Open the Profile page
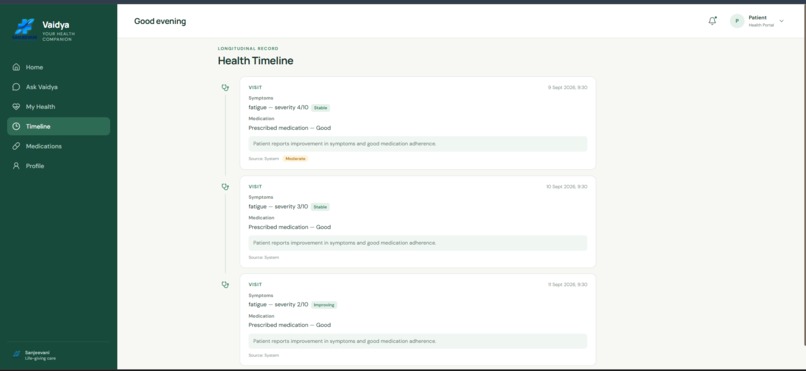 58,166
